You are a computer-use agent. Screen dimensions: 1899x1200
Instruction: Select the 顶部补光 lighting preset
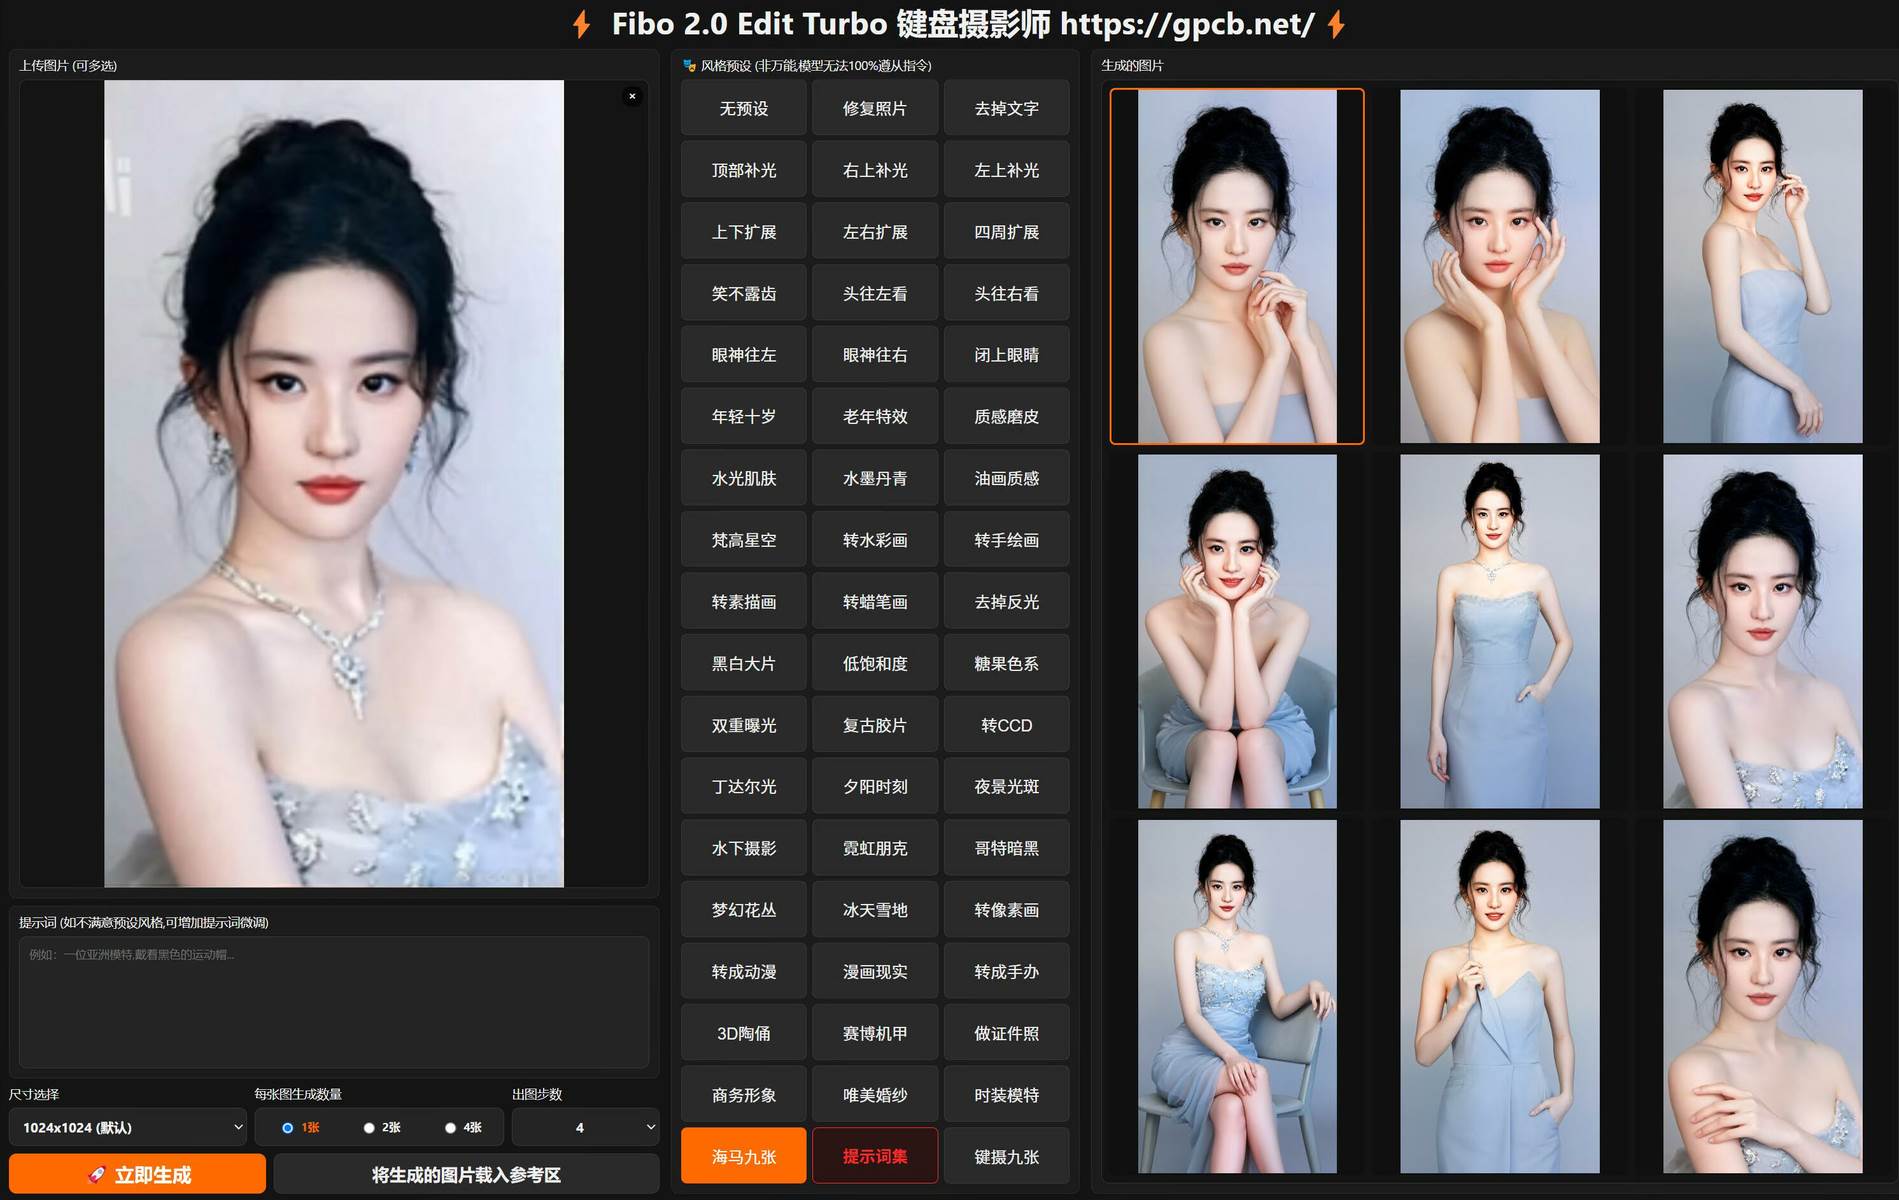coord(744,171)
